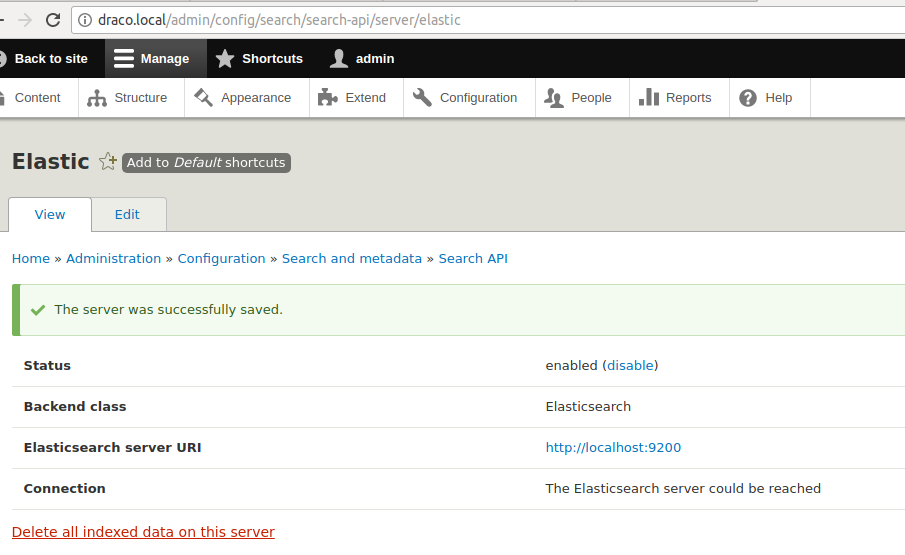
Task: Open the People menu label
Action: coord(591,98)
